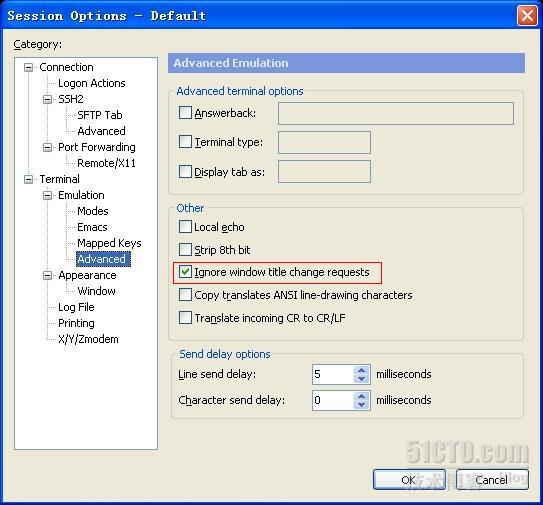The height and width of the screenshot is (505, 543).
Task: Open the Log File category
Action: pyautogui.click(x=76, y=307)
